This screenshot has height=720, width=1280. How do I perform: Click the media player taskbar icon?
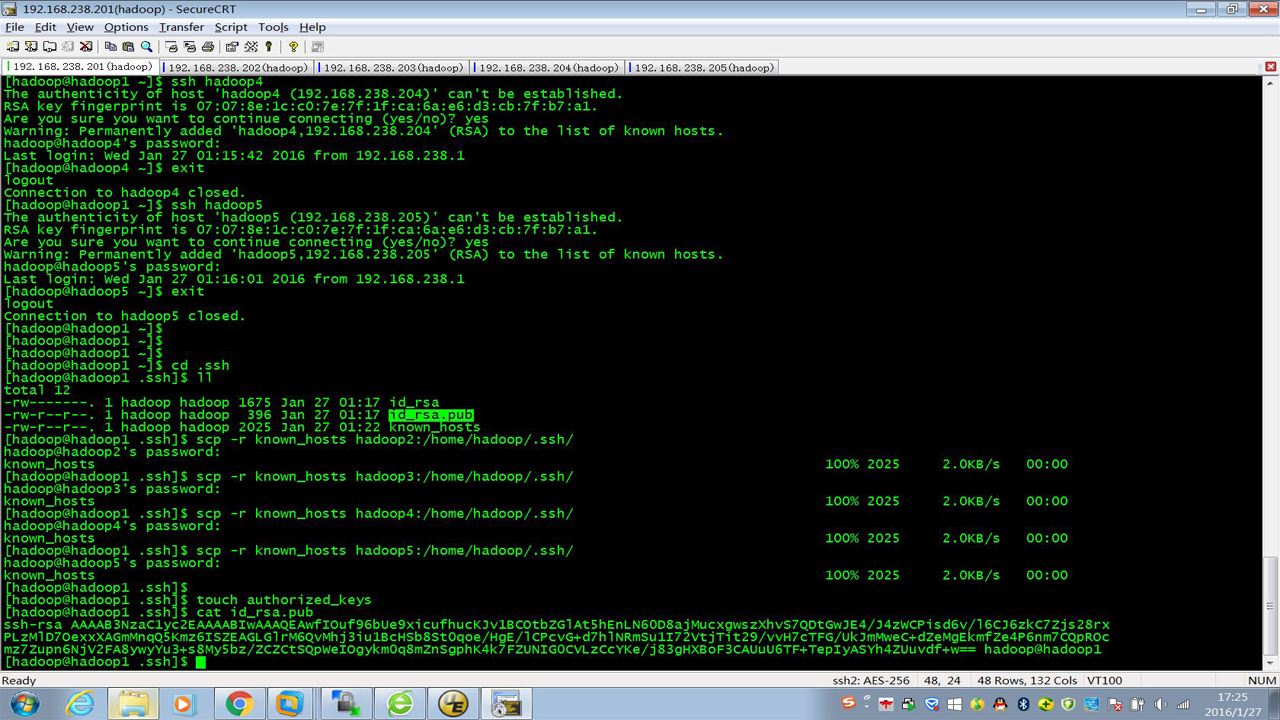[183, 704]
